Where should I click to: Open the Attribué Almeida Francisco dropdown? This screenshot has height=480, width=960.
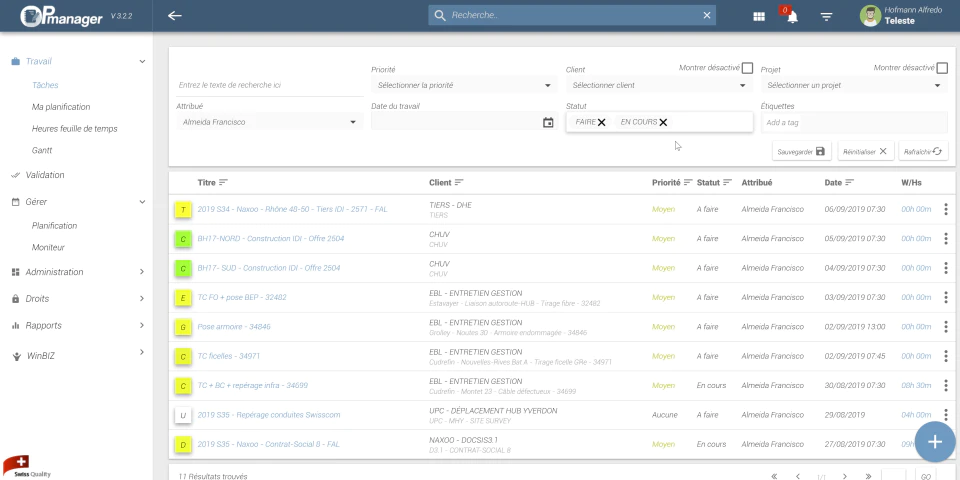point(269,122)
